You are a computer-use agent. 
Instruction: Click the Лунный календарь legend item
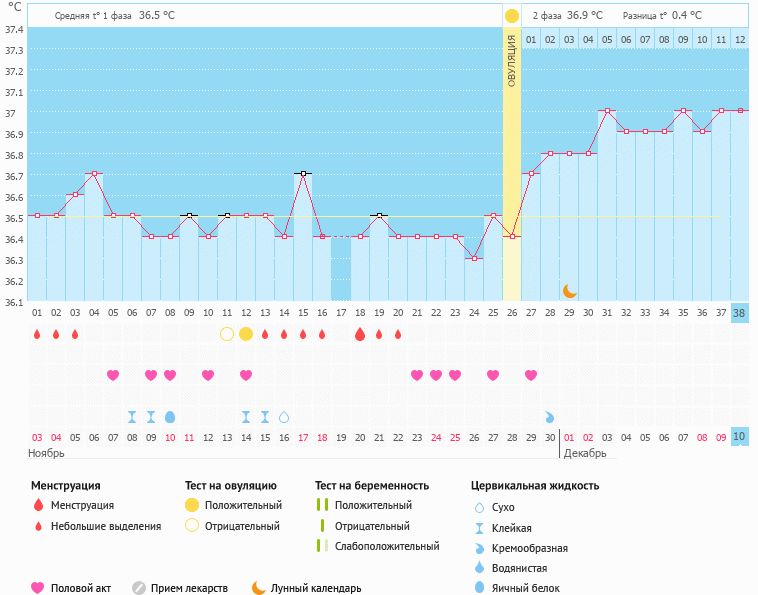tap(305, 588)
